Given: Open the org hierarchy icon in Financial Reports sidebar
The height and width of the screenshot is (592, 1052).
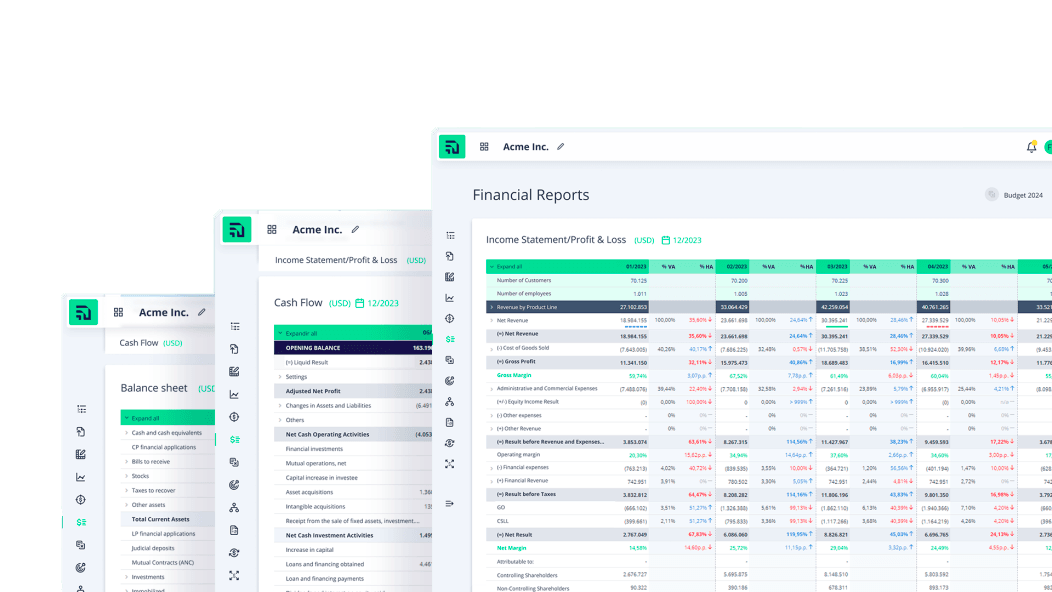Looking at the screenshot, I should point(450,401).
